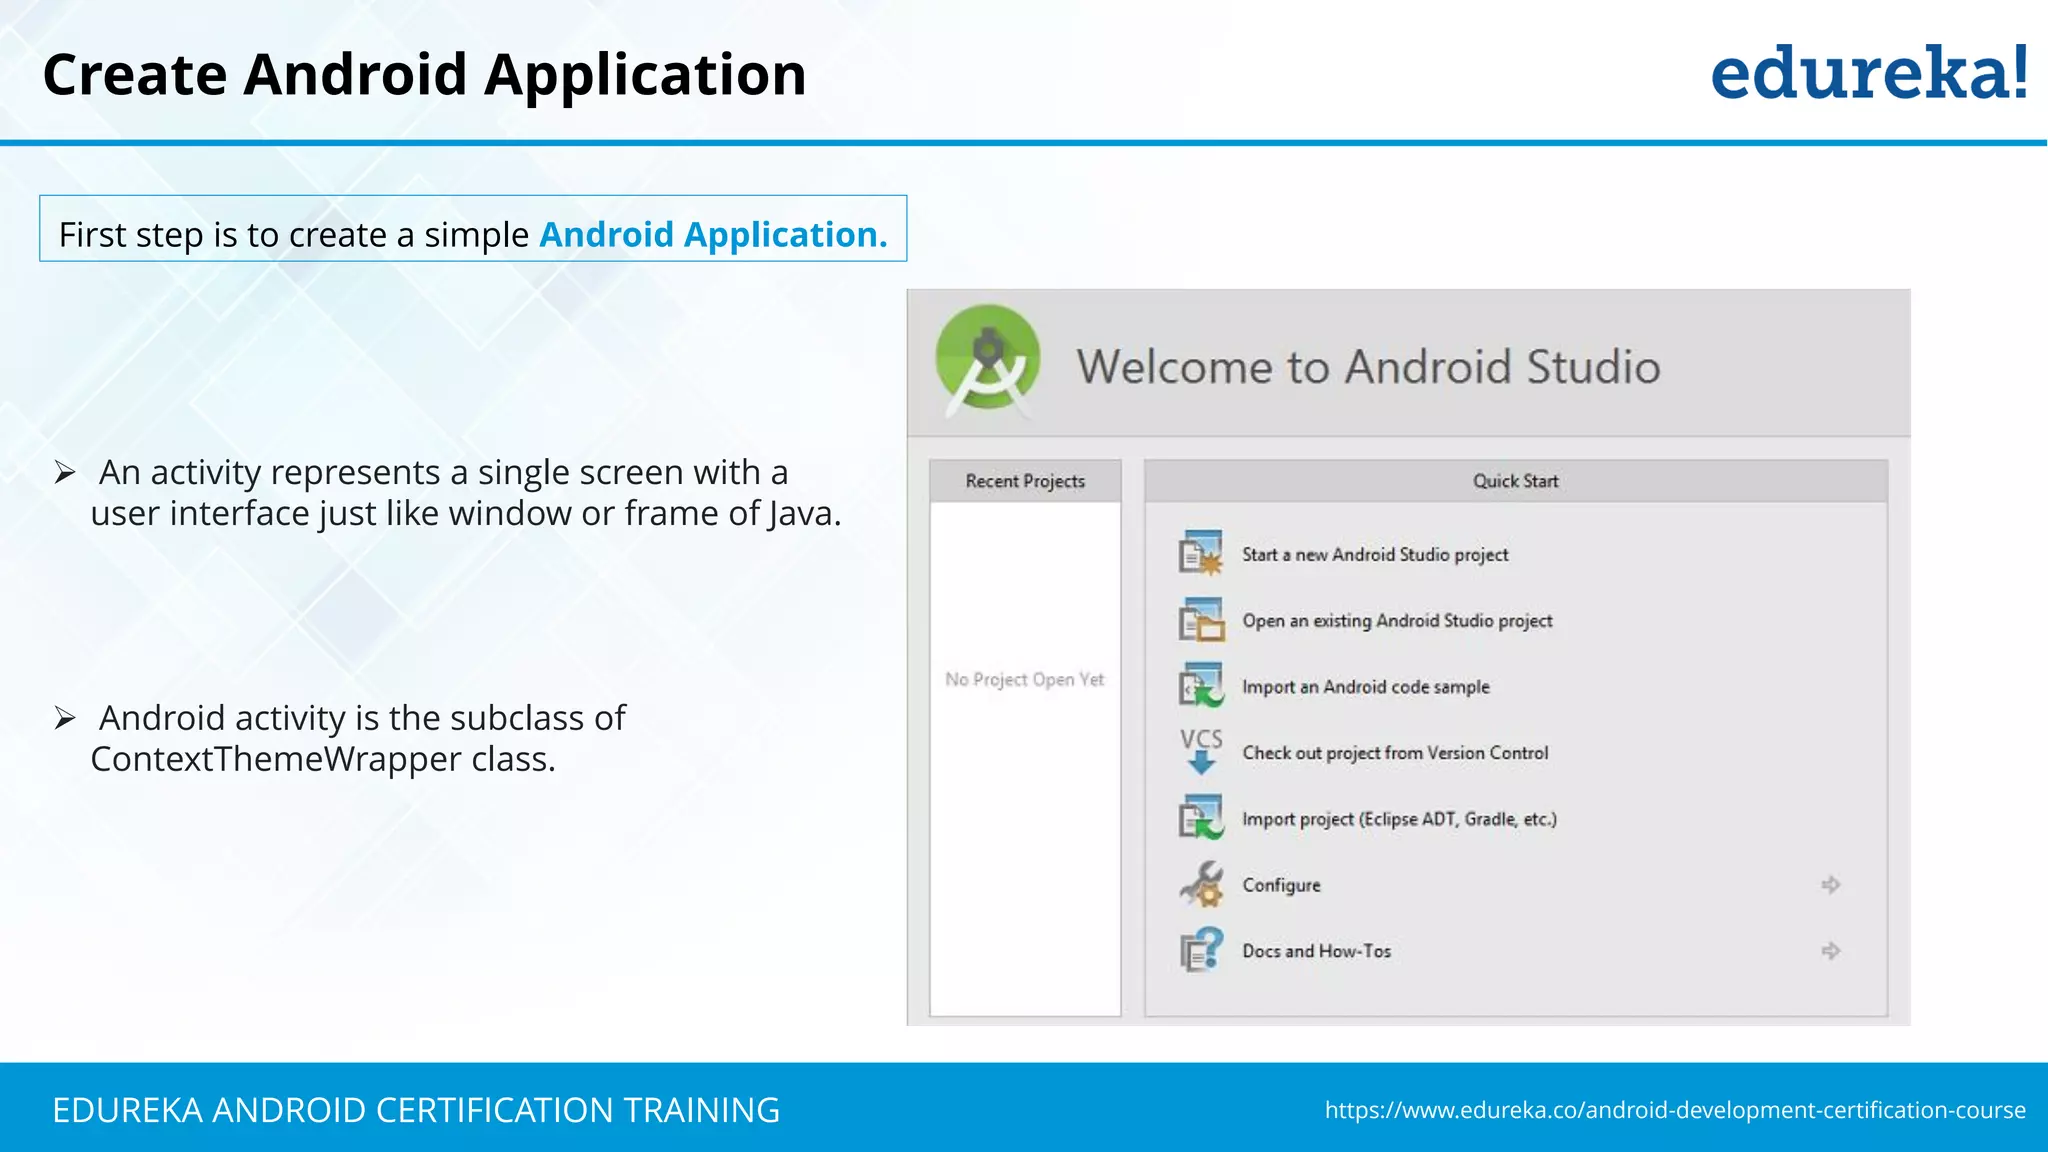Click the Quick Start panel header

[x=1515, y=481]
